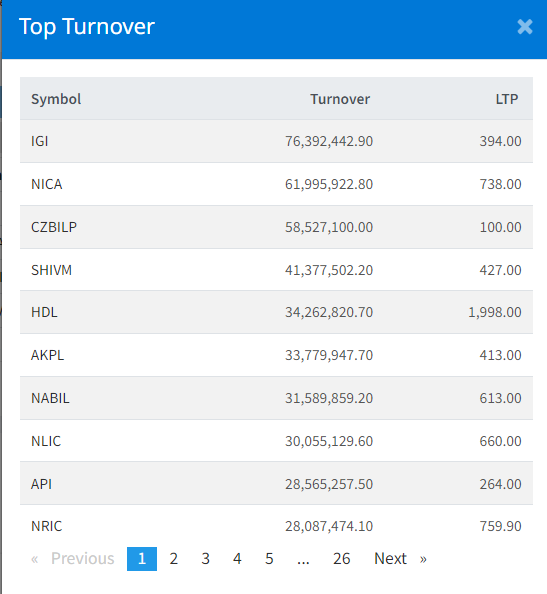Go to page 3 of results
Screen dimensions: 547x594
(205, 558)
